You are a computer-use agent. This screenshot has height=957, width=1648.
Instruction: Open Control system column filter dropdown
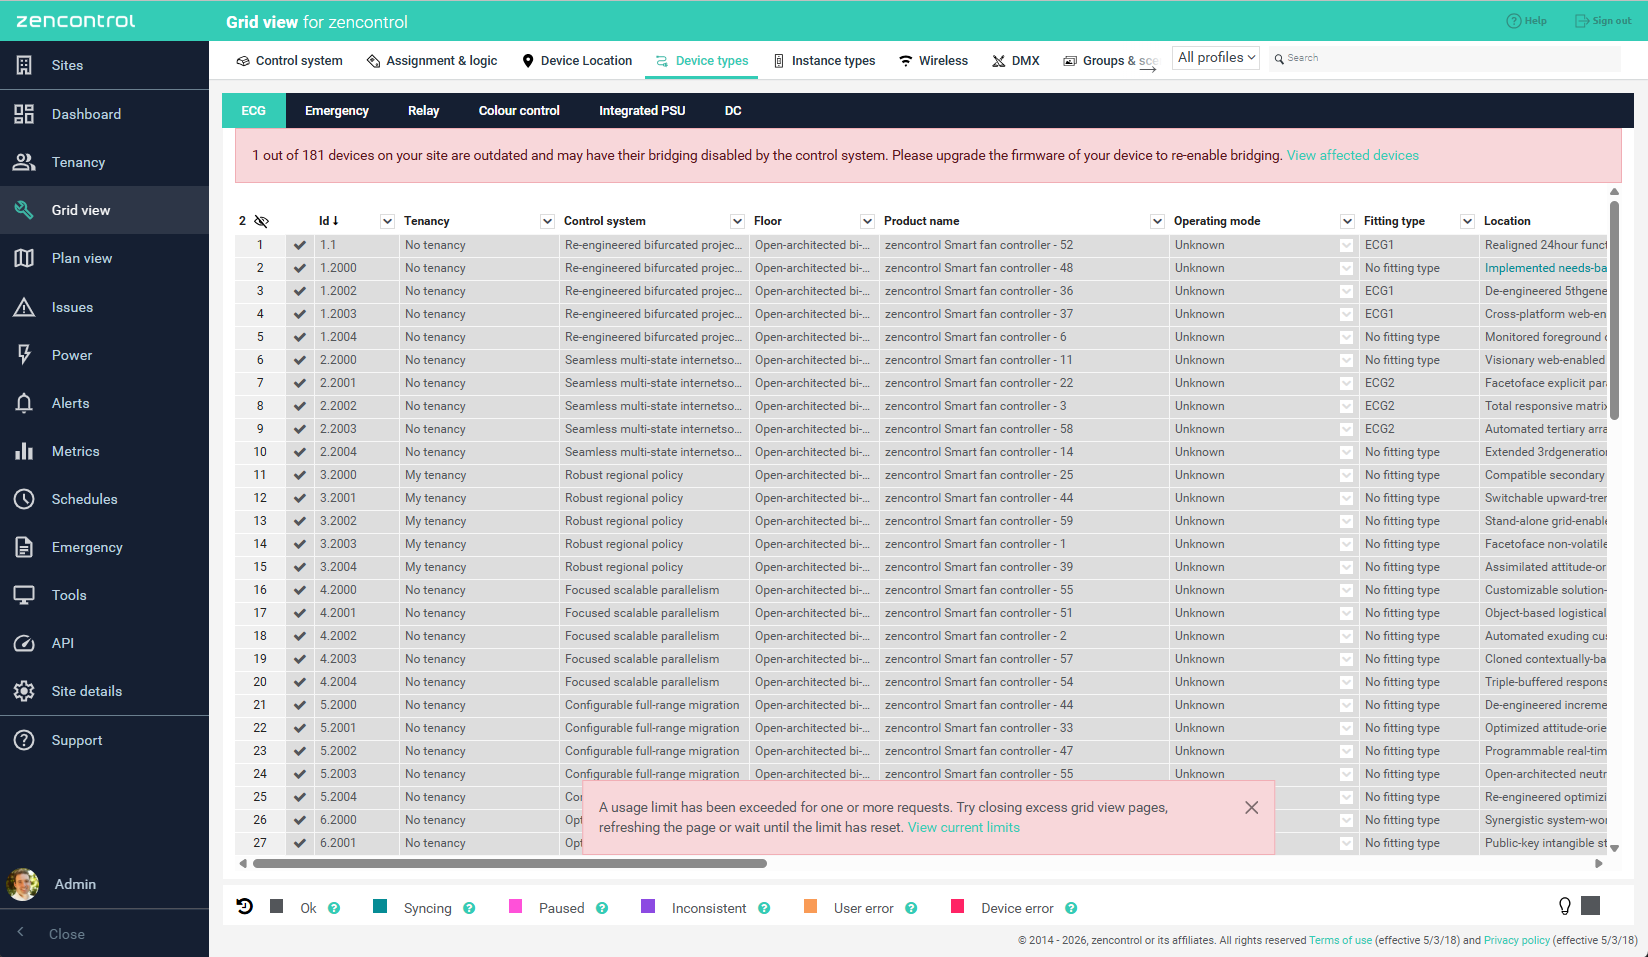(738, 221)
